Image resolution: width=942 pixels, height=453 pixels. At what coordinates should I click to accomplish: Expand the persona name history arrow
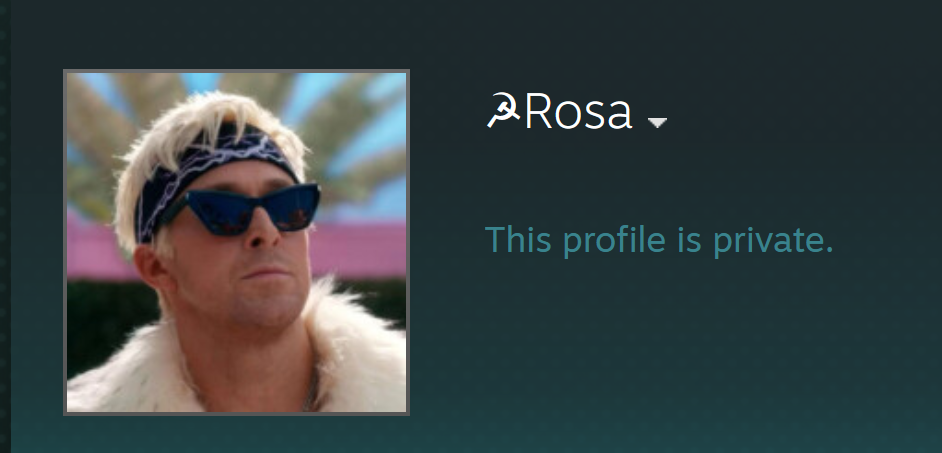(x=657, y=123)
